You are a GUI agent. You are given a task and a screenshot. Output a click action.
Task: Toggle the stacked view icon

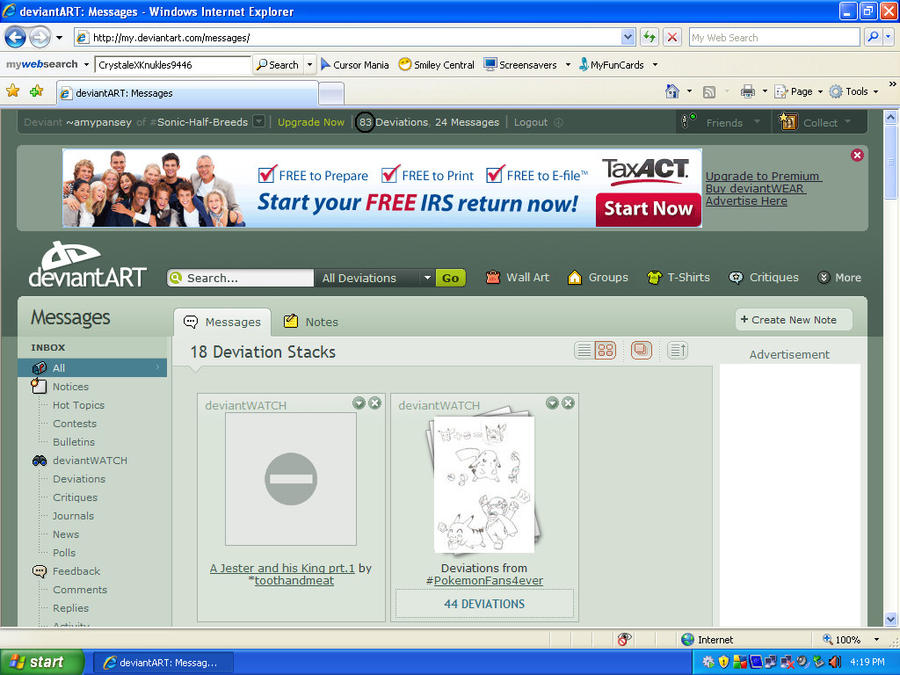tap(641, 350)
